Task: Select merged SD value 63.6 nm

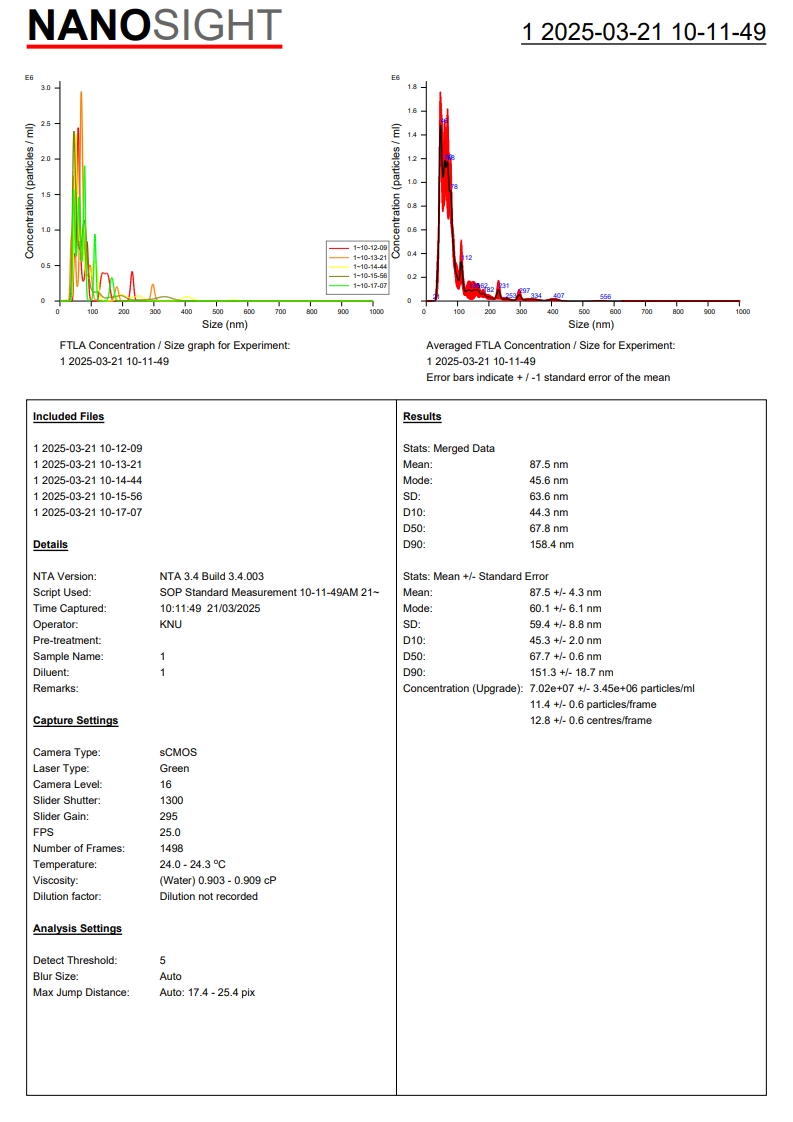Action: point(549,497)
